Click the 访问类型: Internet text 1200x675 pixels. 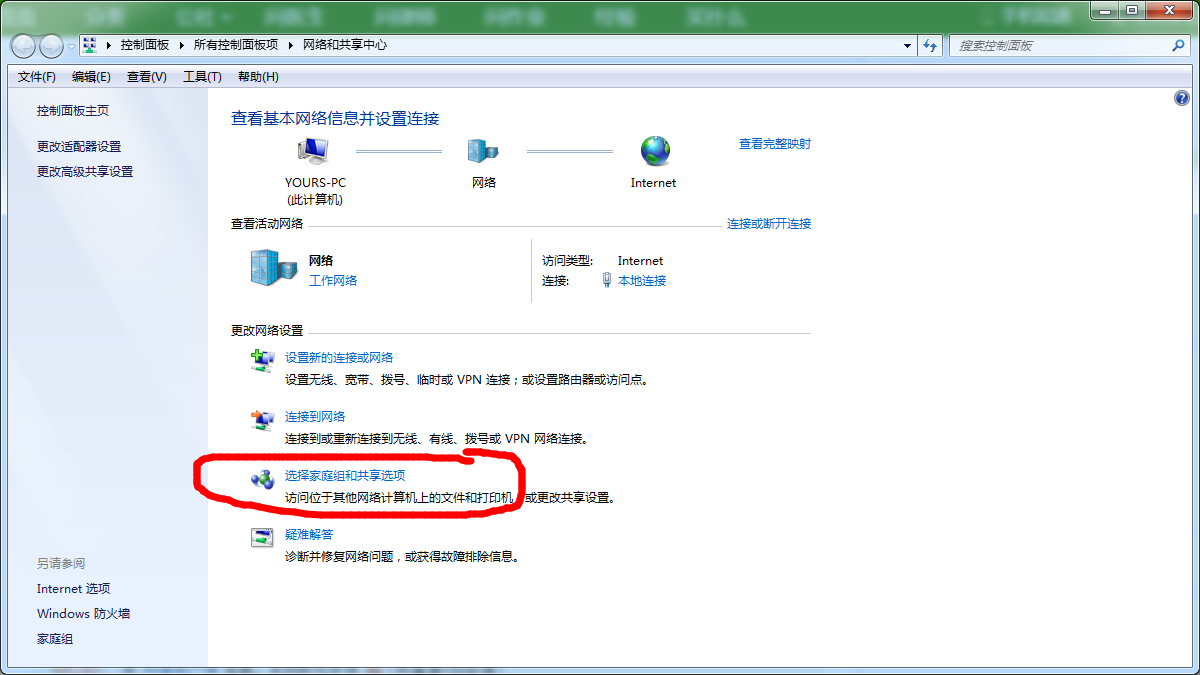point(603,261)
